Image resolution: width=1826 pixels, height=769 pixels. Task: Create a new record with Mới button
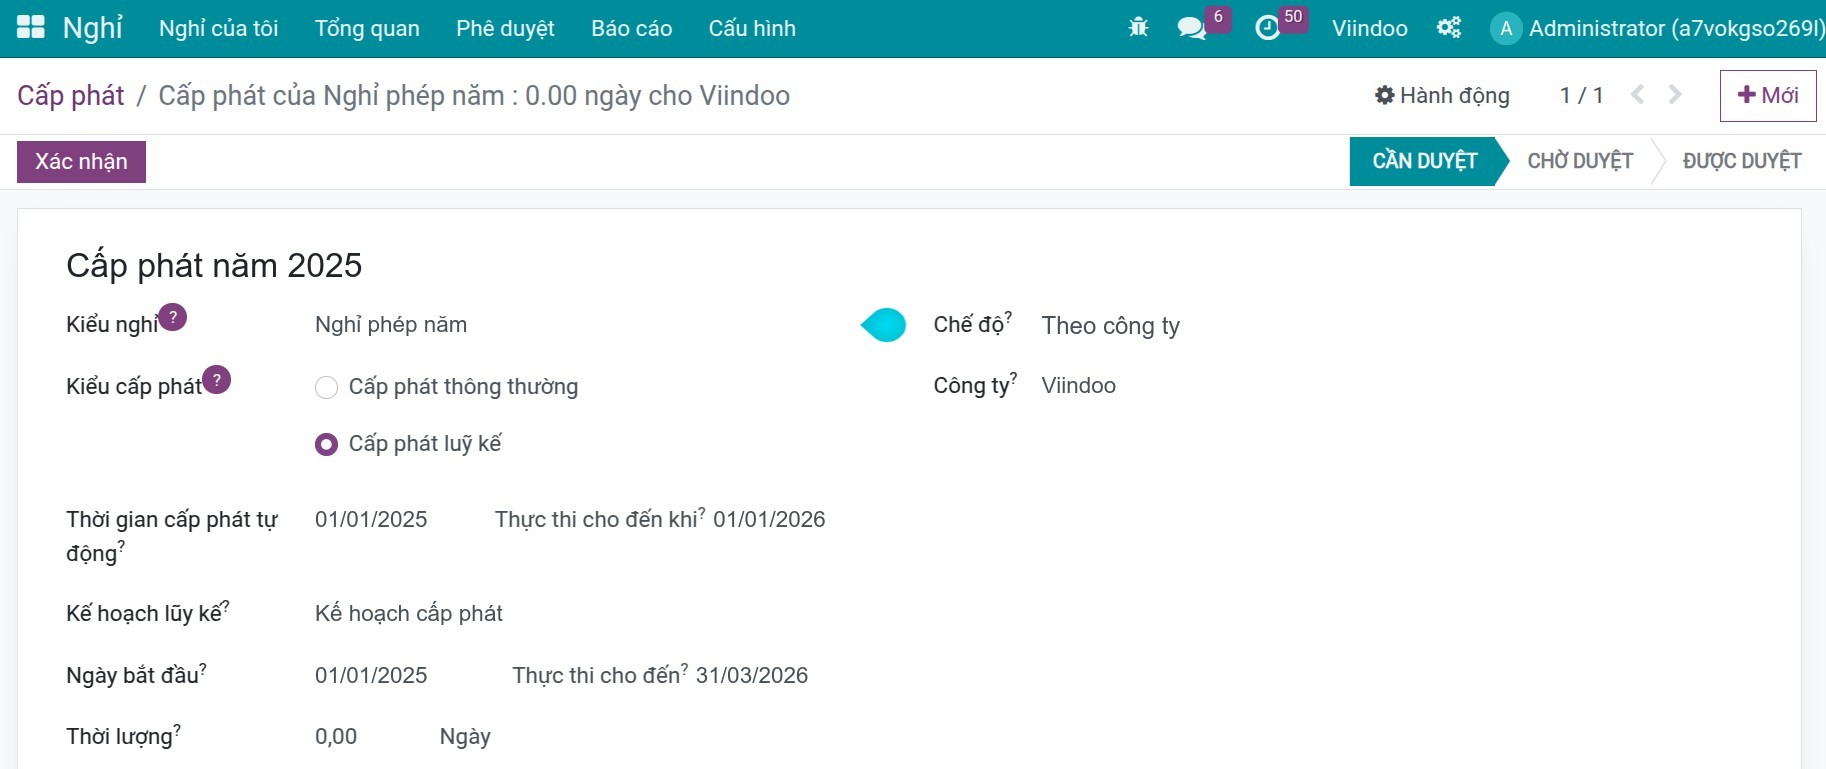click(1768, 96)
